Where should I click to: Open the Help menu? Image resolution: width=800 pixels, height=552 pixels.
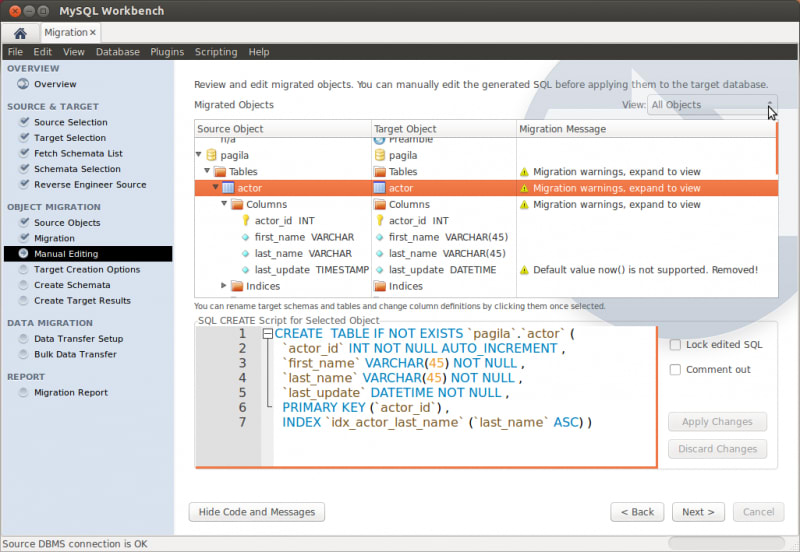tap(259, 52)
